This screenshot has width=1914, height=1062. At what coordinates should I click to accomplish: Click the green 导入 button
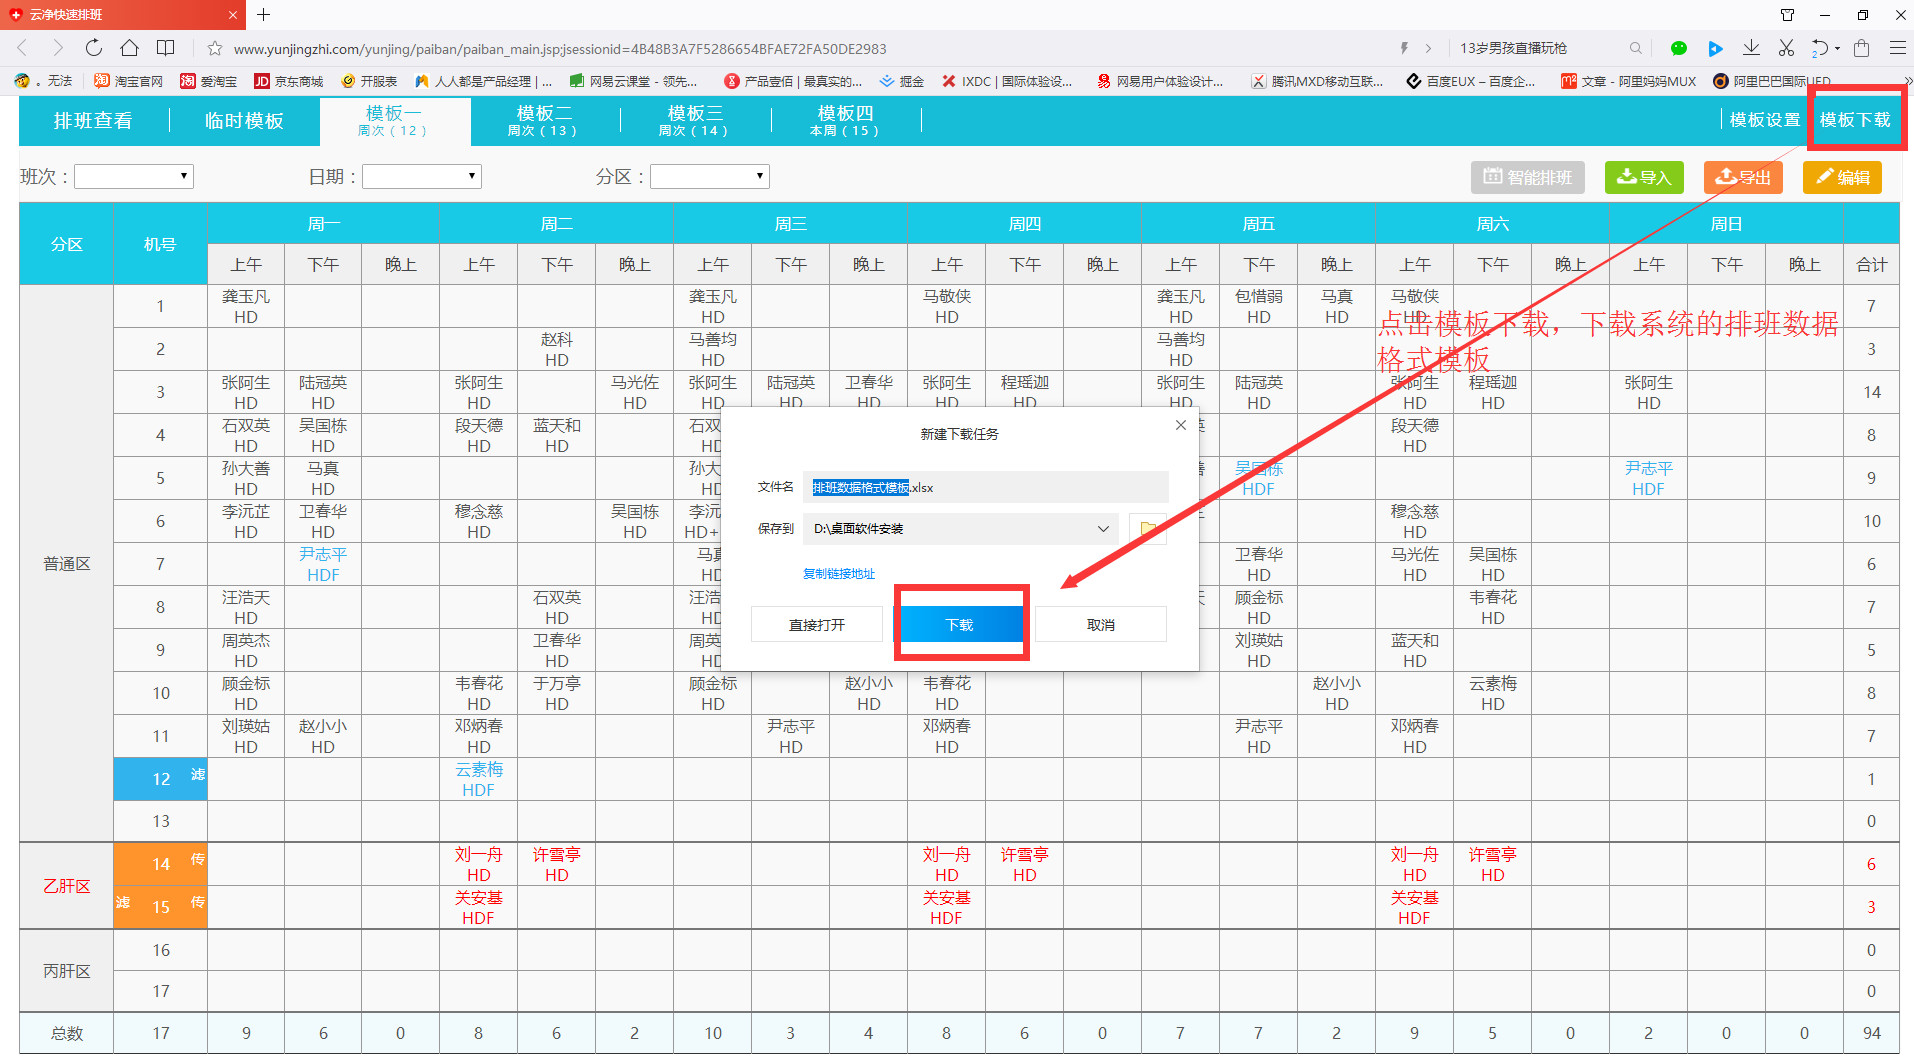[1644, 177]
